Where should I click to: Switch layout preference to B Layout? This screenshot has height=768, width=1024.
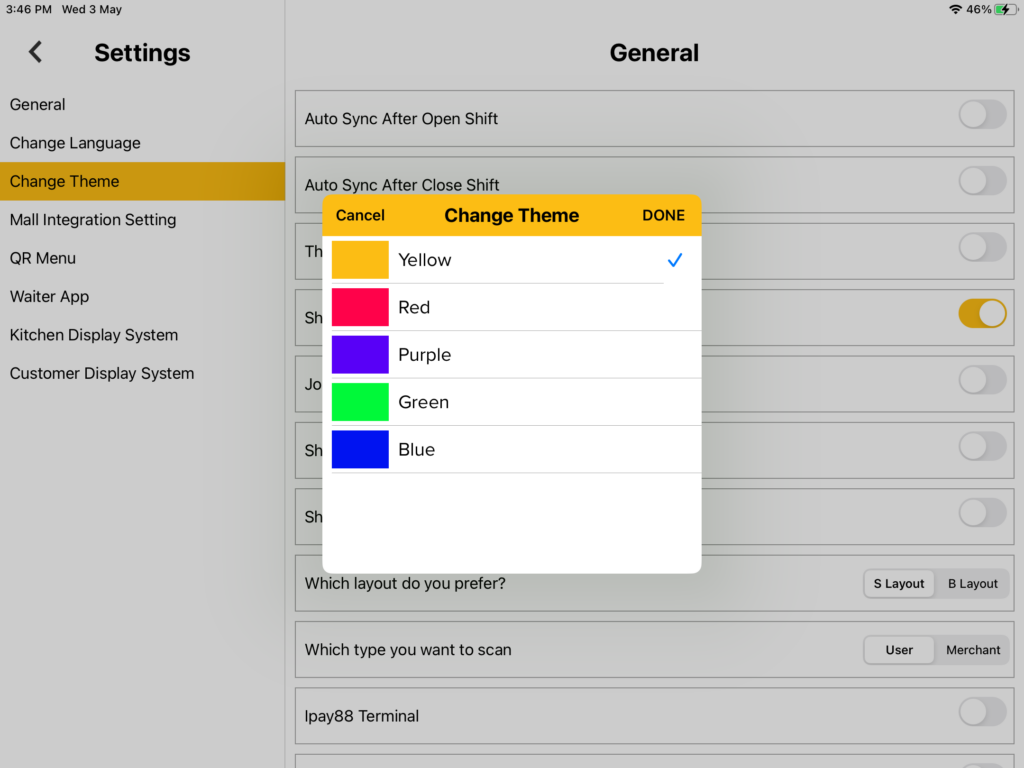point(971,583)
